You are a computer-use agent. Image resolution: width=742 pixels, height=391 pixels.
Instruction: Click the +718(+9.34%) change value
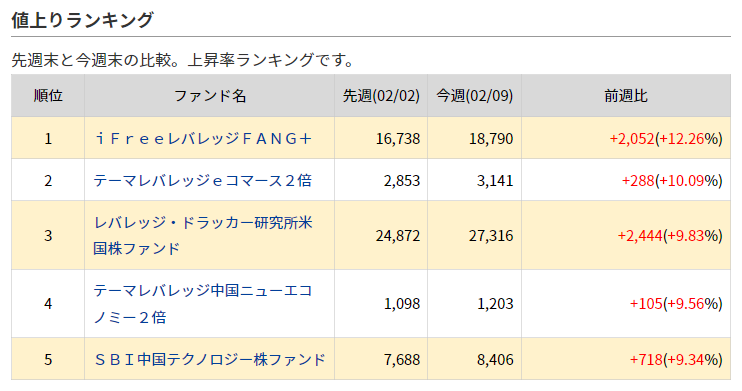pyautogui.click(x=676, y=359)
